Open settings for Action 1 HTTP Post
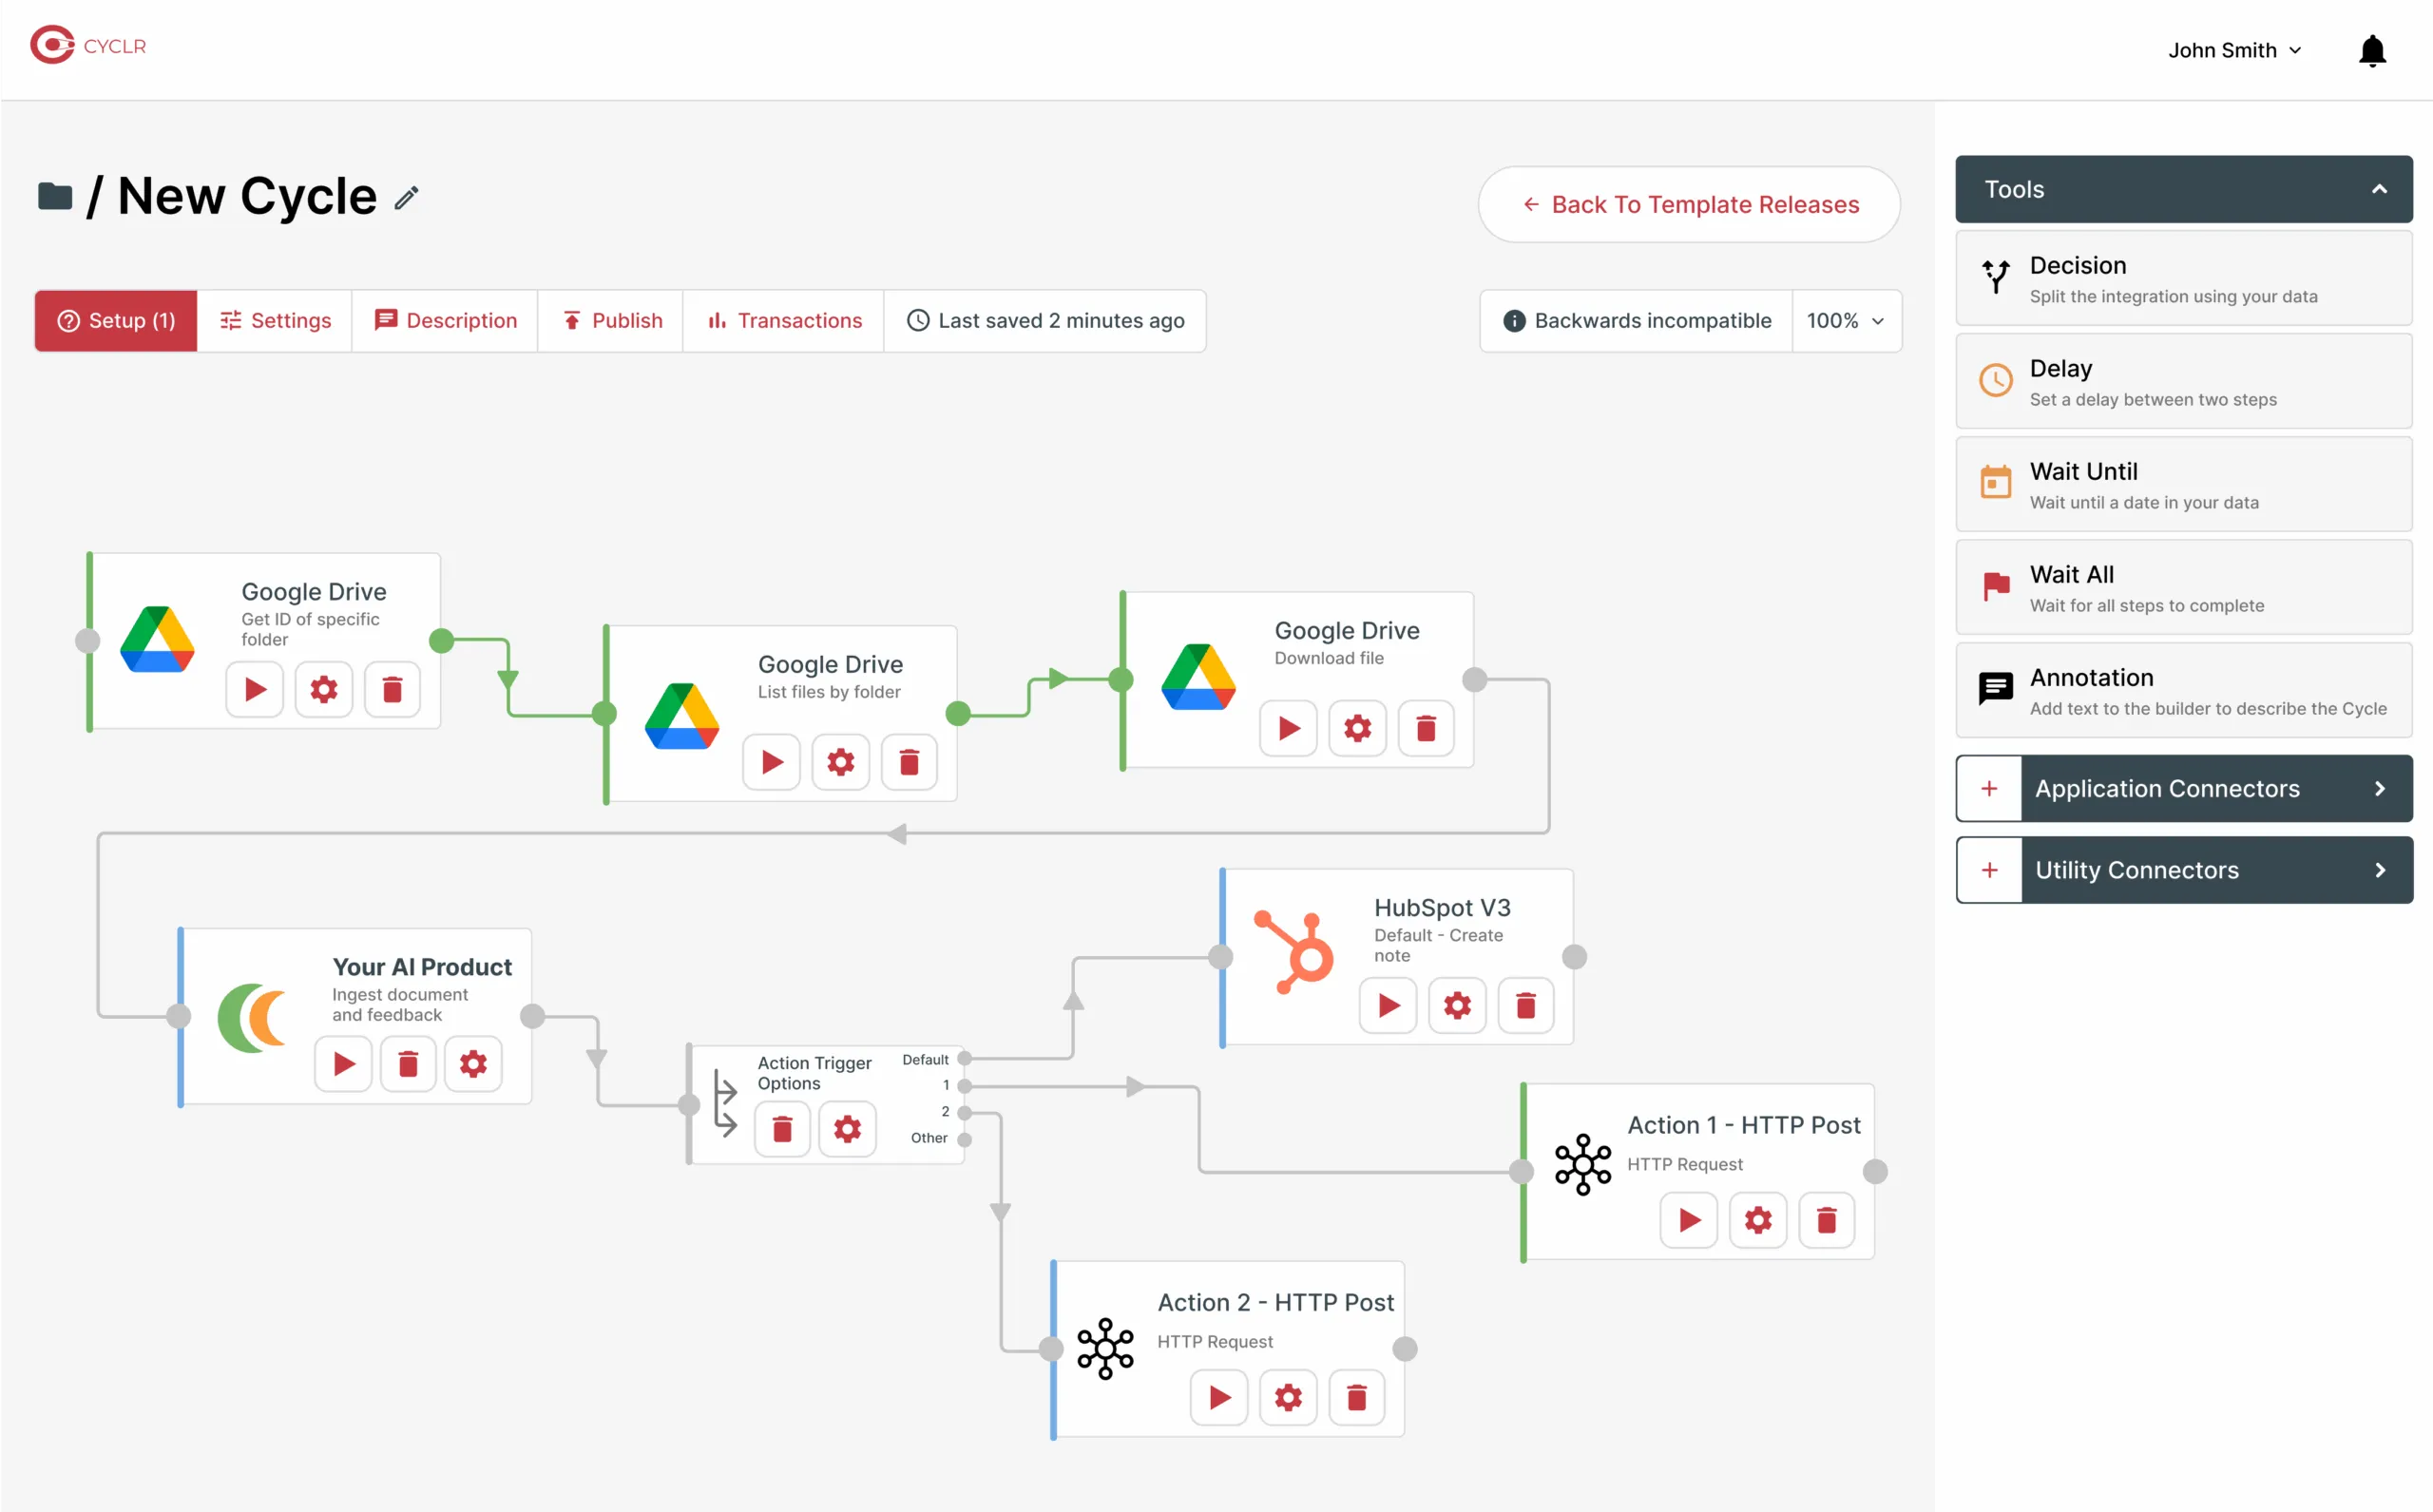Image resolution: width=2433 pixels, height=1512 pixels. (x=1757, y=1220)
